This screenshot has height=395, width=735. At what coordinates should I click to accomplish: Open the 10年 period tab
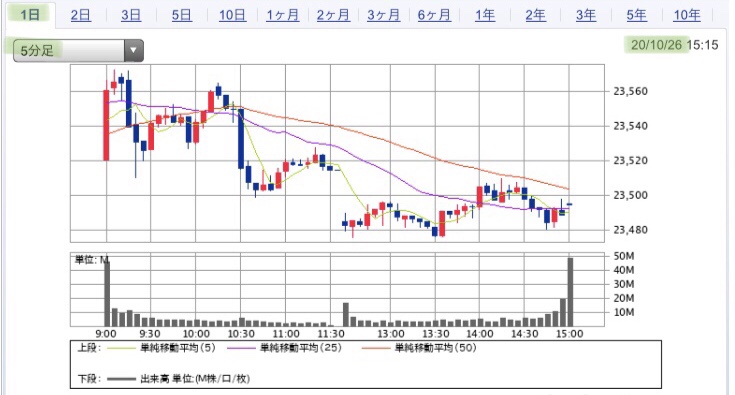pos(687,15)
